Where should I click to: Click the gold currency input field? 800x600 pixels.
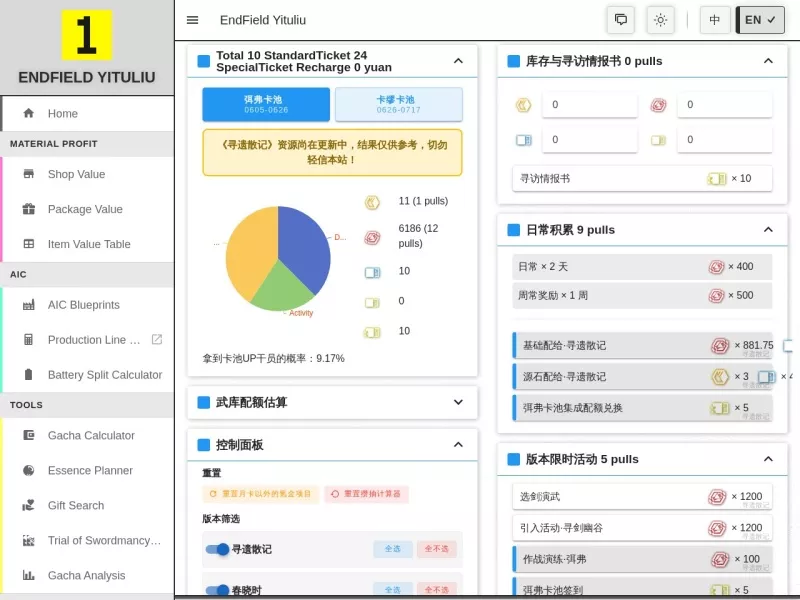[589, 105]
